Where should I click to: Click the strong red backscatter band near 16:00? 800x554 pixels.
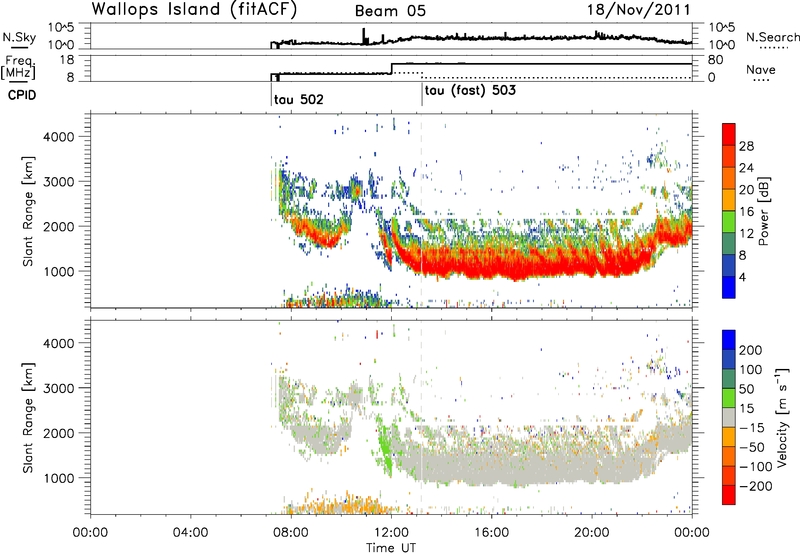coord(492,263)
